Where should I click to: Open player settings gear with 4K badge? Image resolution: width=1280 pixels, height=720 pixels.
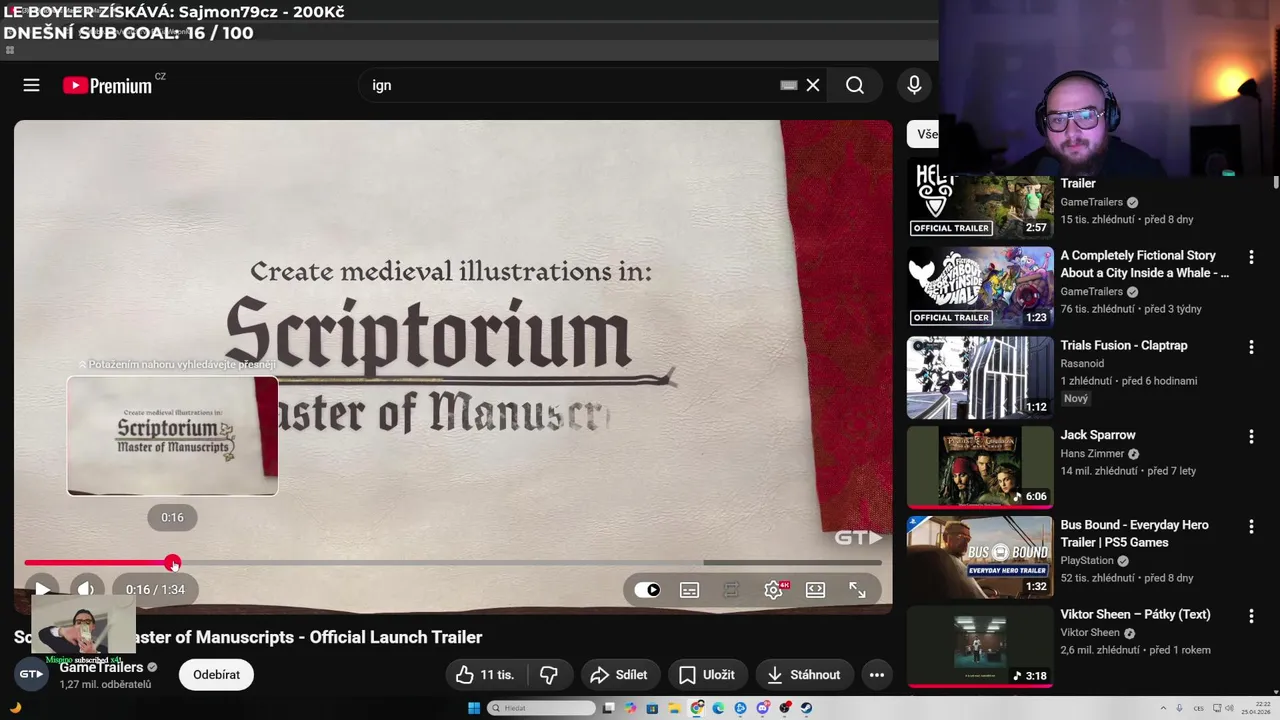pos(774,590)
